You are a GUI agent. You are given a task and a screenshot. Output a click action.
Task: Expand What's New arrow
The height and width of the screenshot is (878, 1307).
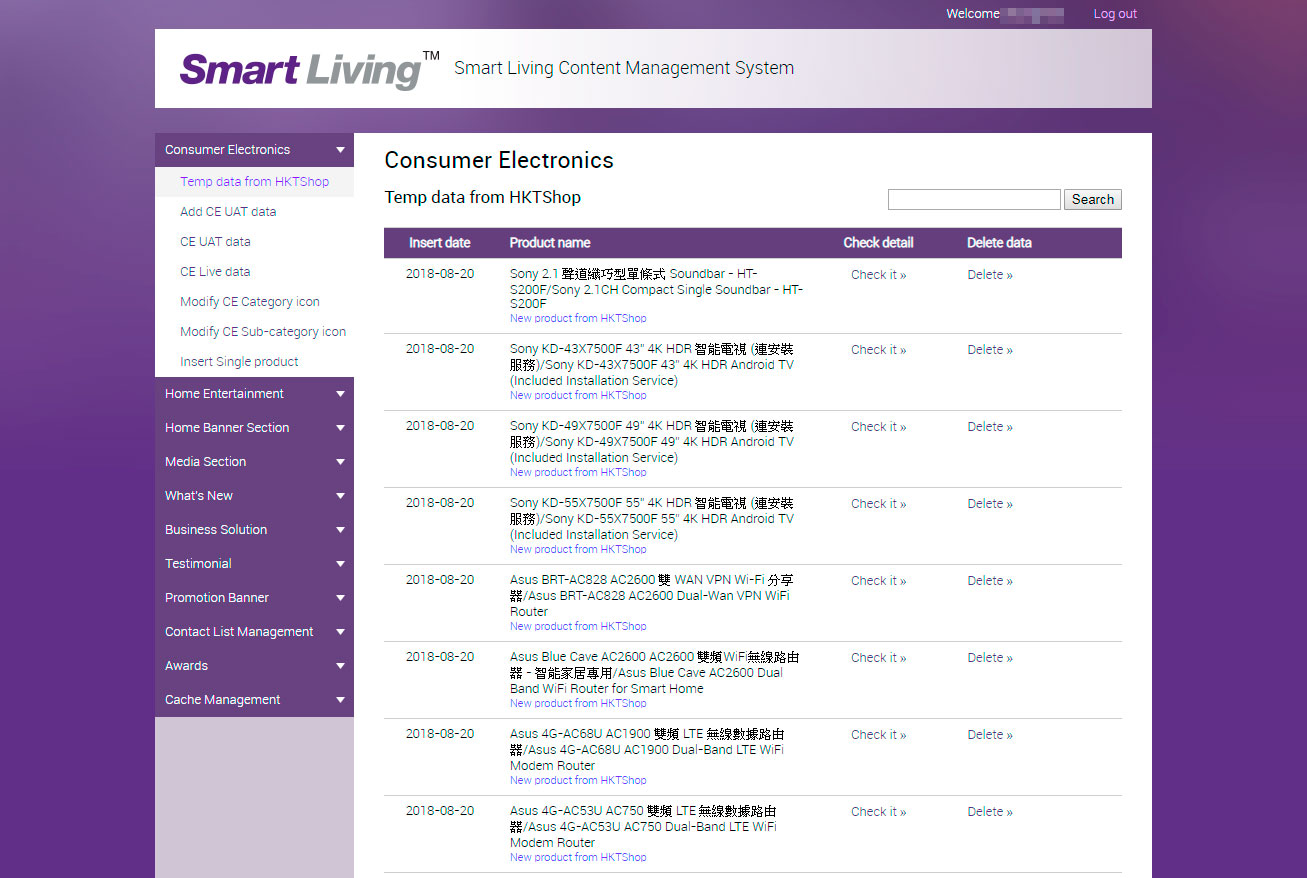point(340,496)
